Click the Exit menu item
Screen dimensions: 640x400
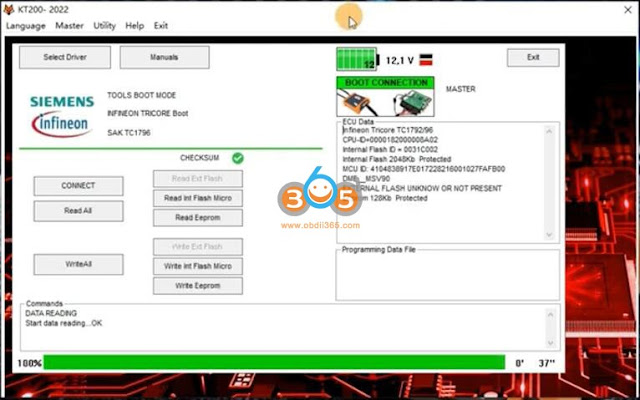[161, 26]
